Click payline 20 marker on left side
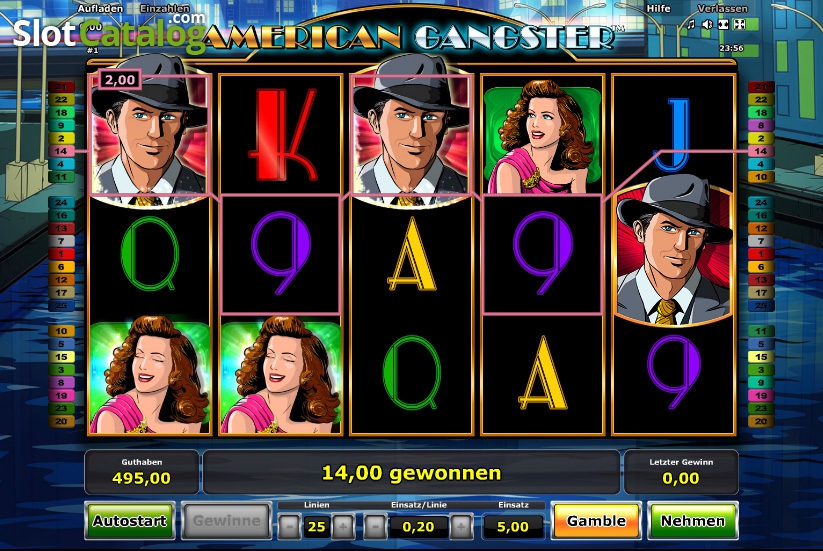 point(61,421)
